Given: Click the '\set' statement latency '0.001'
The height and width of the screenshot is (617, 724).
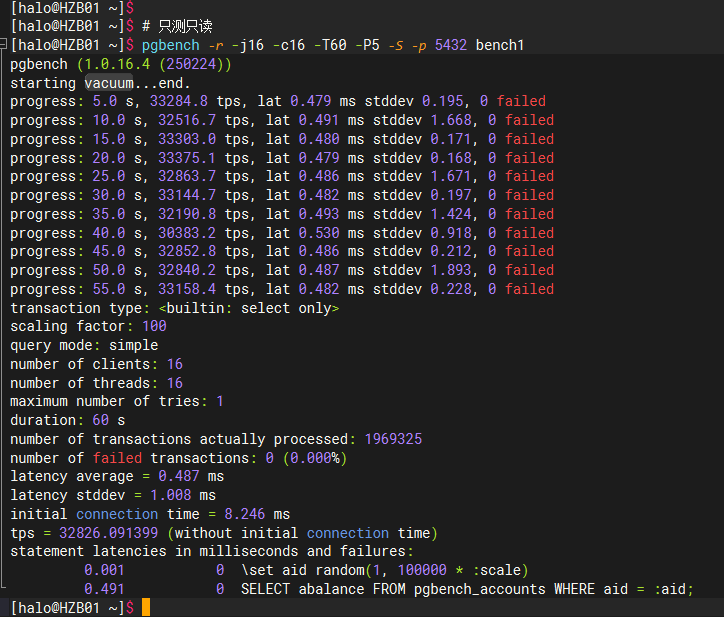Looking at the screenshot, I should [104, 570].
